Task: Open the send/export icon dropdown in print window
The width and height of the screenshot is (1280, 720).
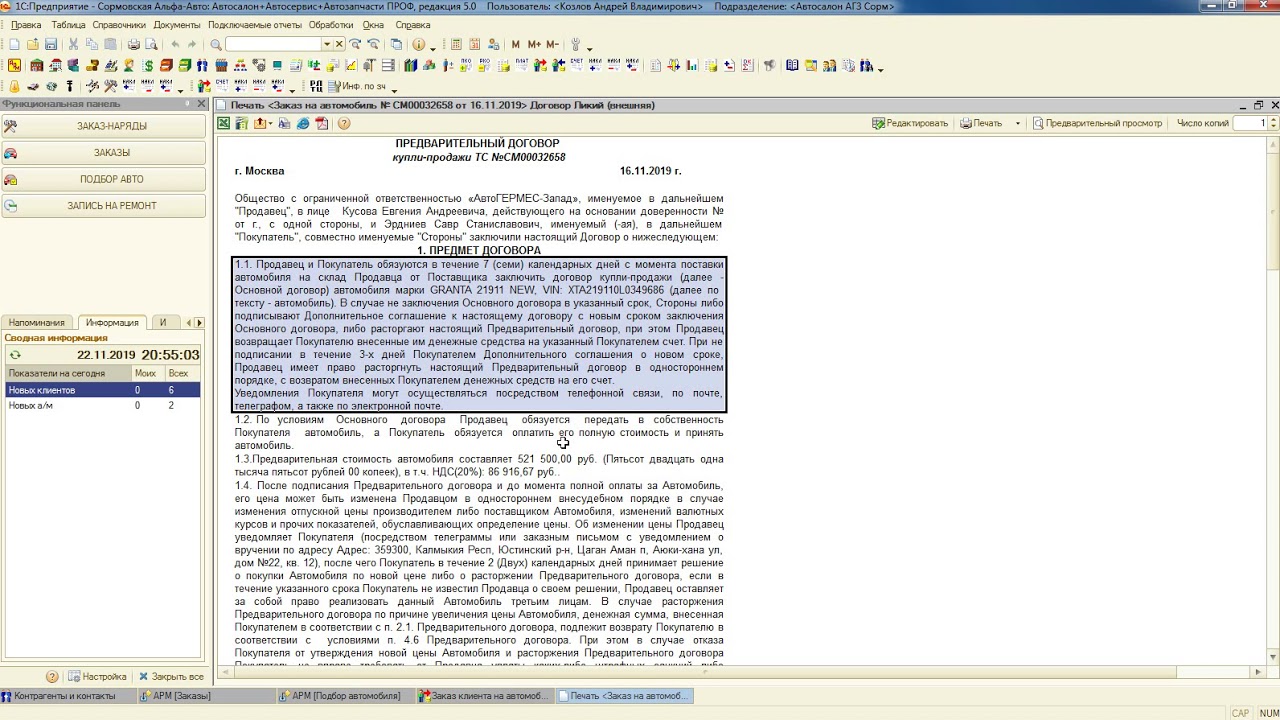Action: tap(270, 123)
